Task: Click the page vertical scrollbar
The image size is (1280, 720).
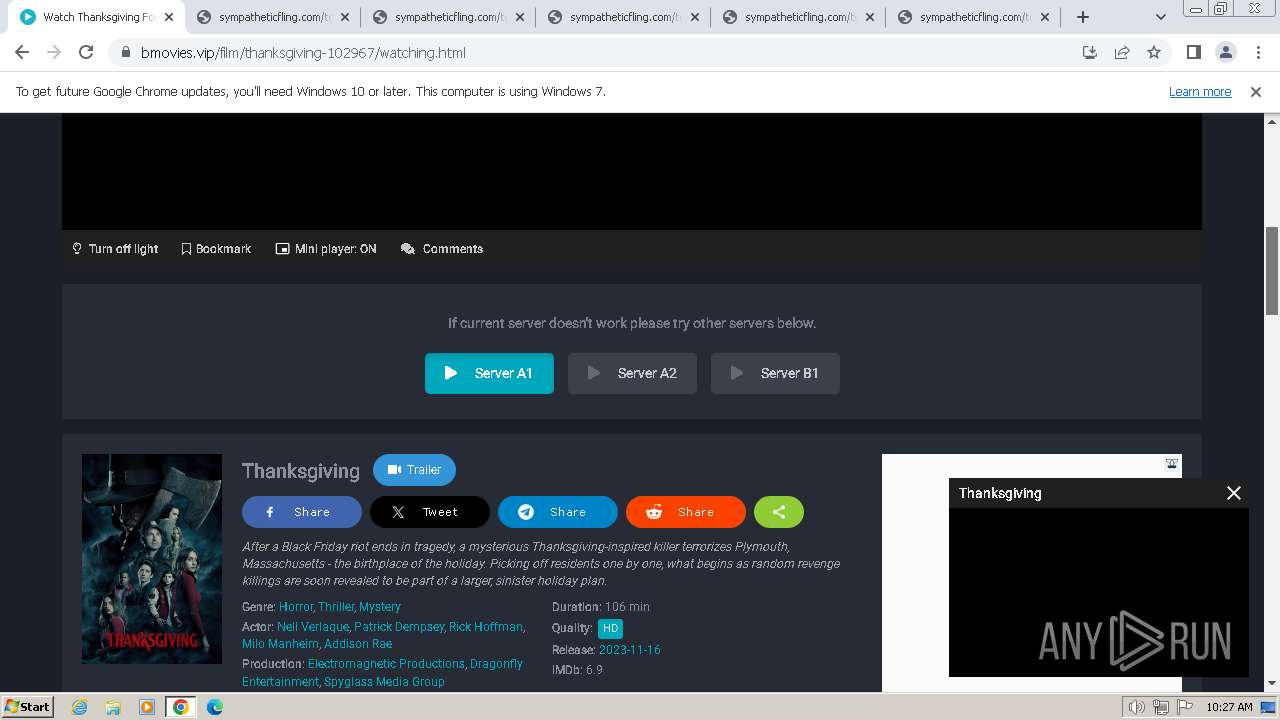Action: [1272, 272]
